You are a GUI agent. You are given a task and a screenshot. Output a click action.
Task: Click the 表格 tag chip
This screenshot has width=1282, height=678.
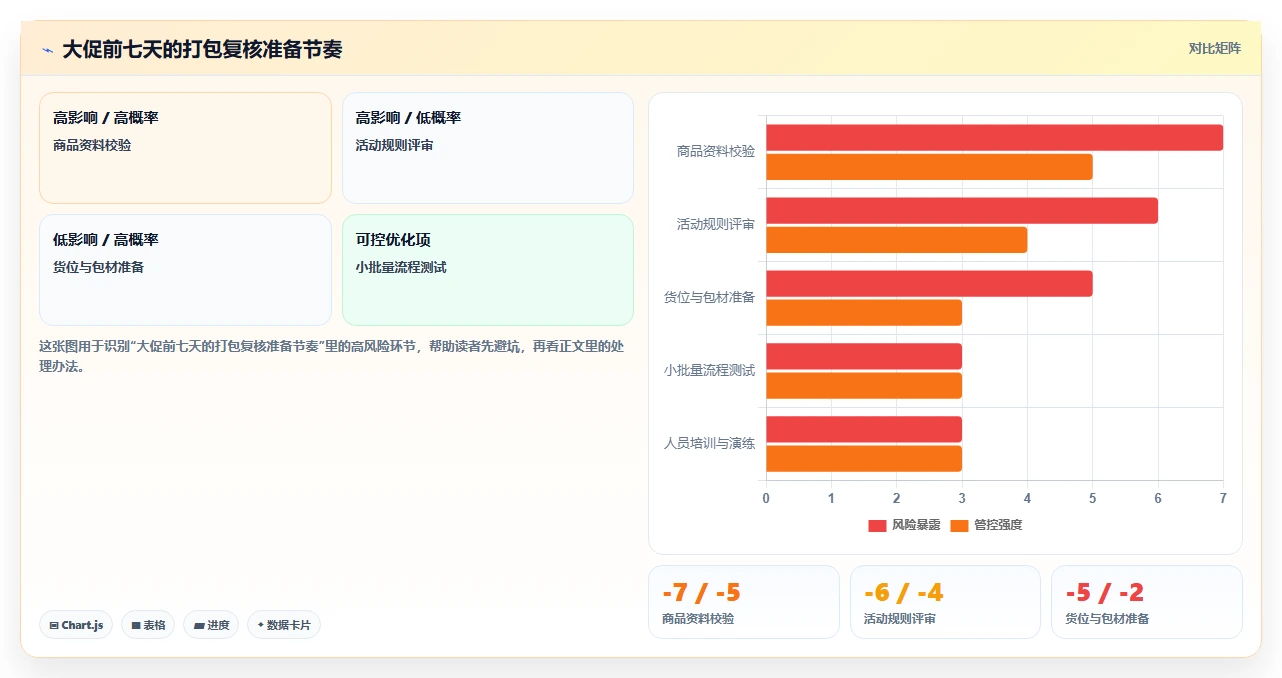tap(148, 625)
